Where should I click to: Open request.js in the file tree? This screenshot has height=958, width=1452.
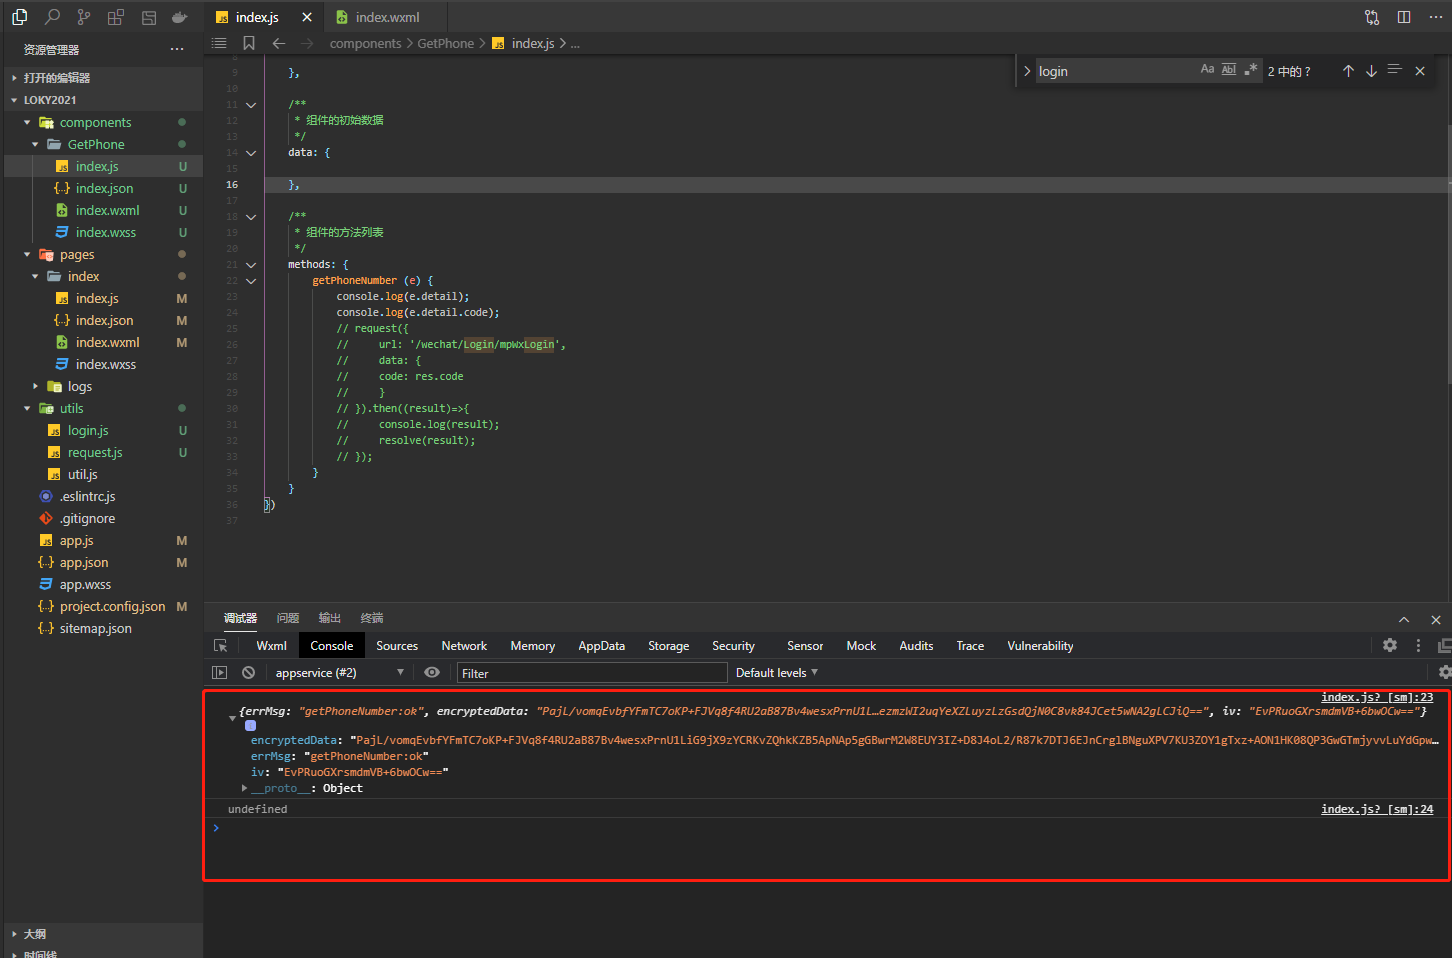(95, 452)
